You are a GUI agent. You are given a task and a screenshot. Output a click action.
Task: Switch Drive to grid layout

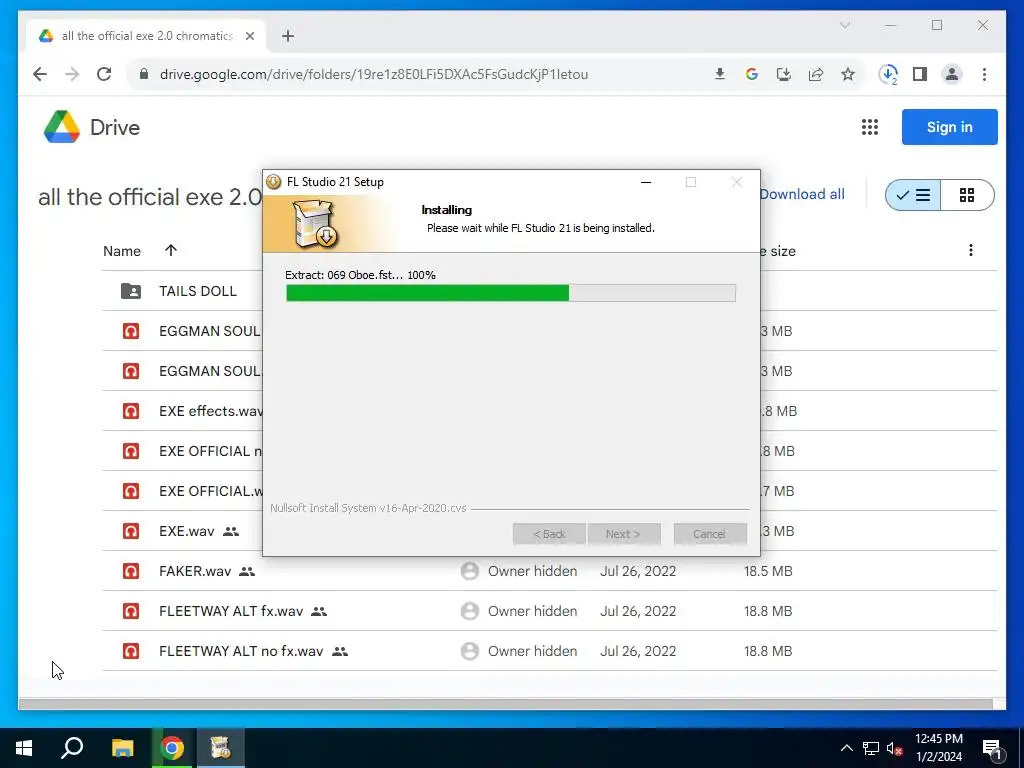pos(967,195)
